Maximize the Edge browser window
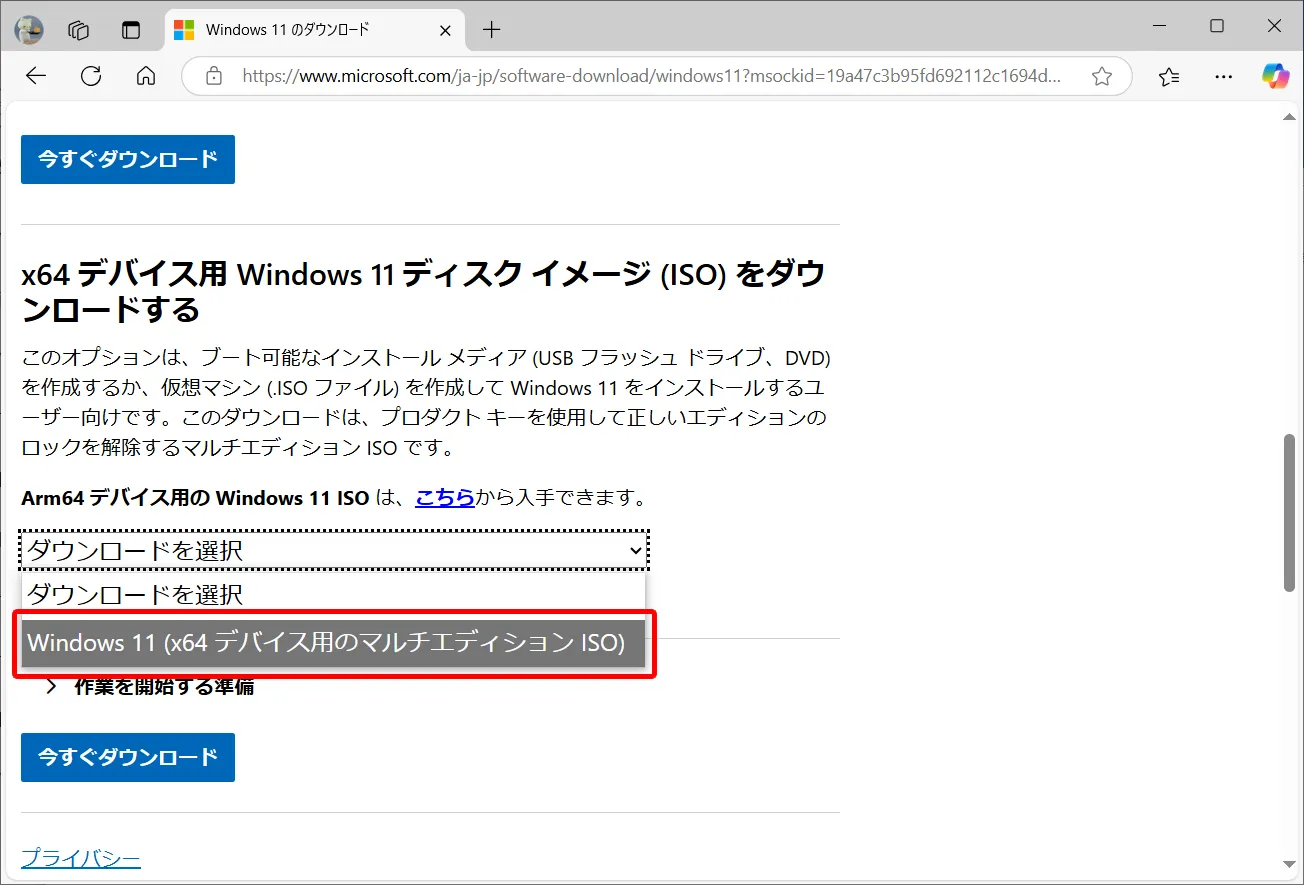This screenshot has height=885, width=1304. tap(1217, 27)
